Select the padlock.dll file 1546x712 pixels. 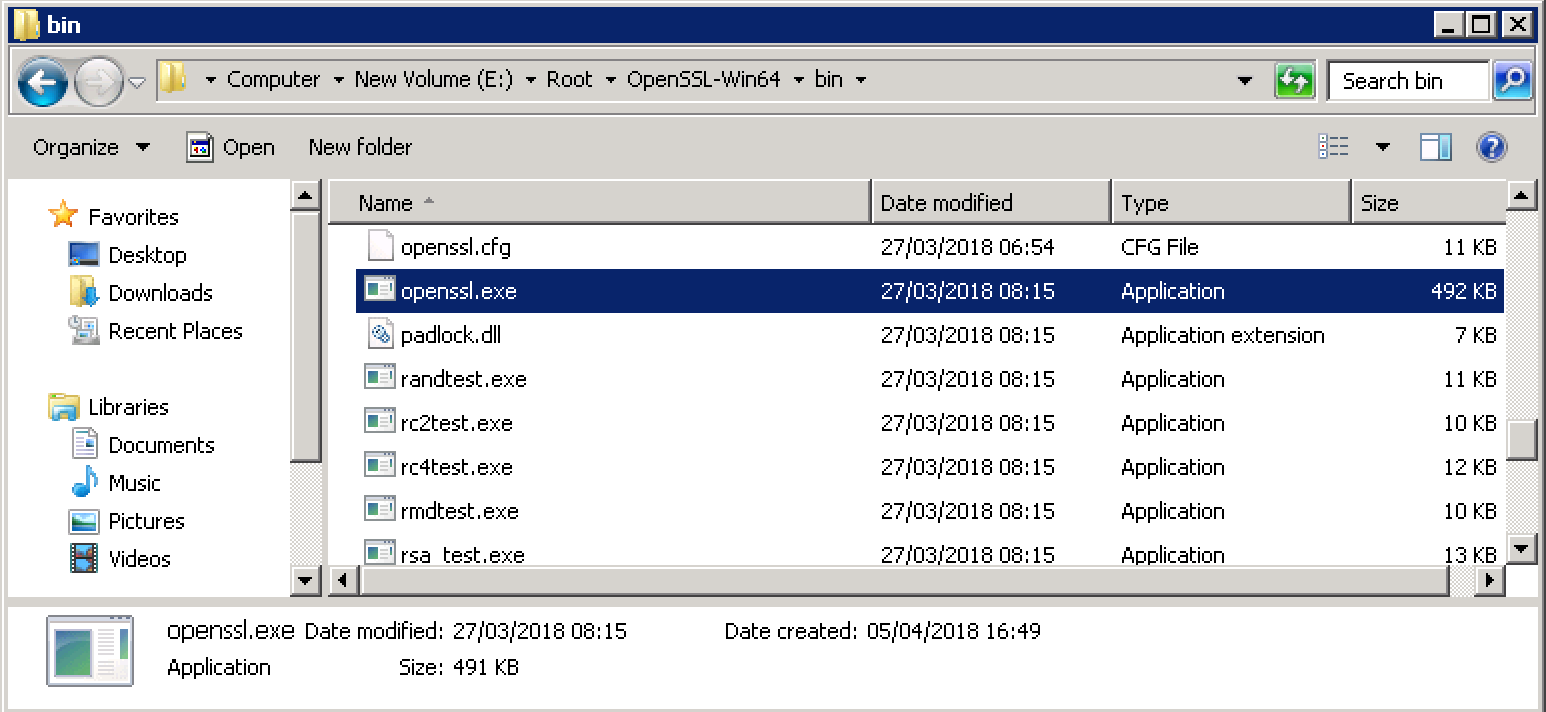click(930, 335)
